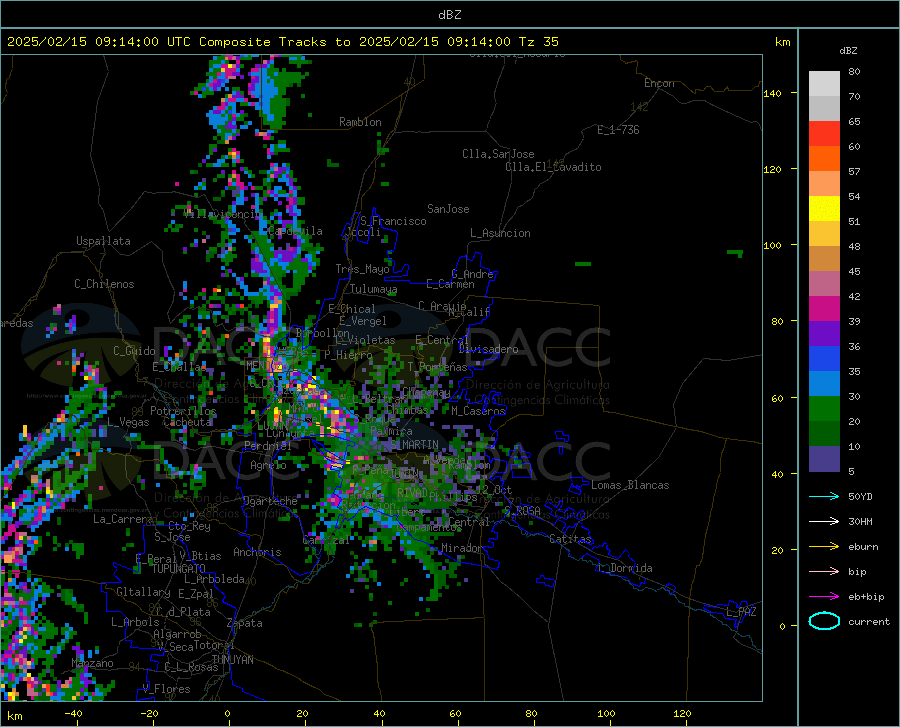Click the yellow eburn arrow in legend

[824, 547]
